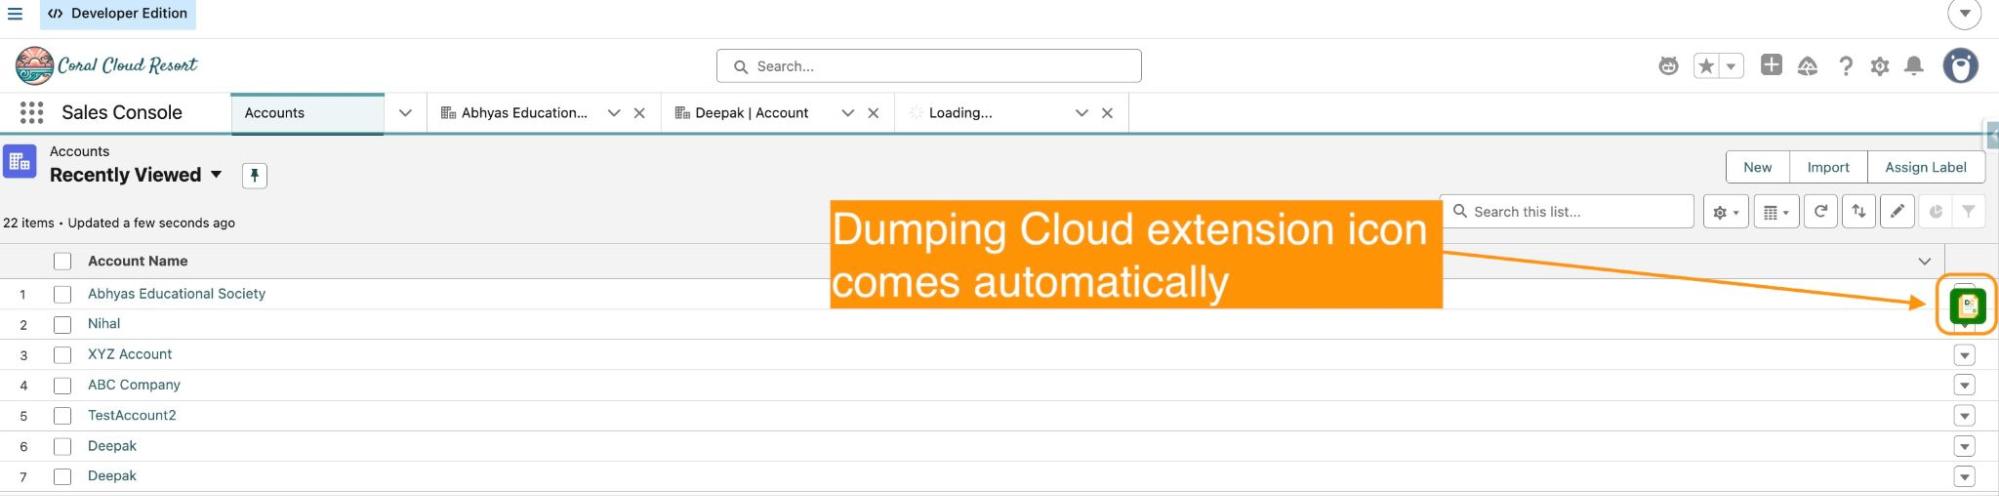
Task: Open the Display As table menu
Action: [1776, 212]
